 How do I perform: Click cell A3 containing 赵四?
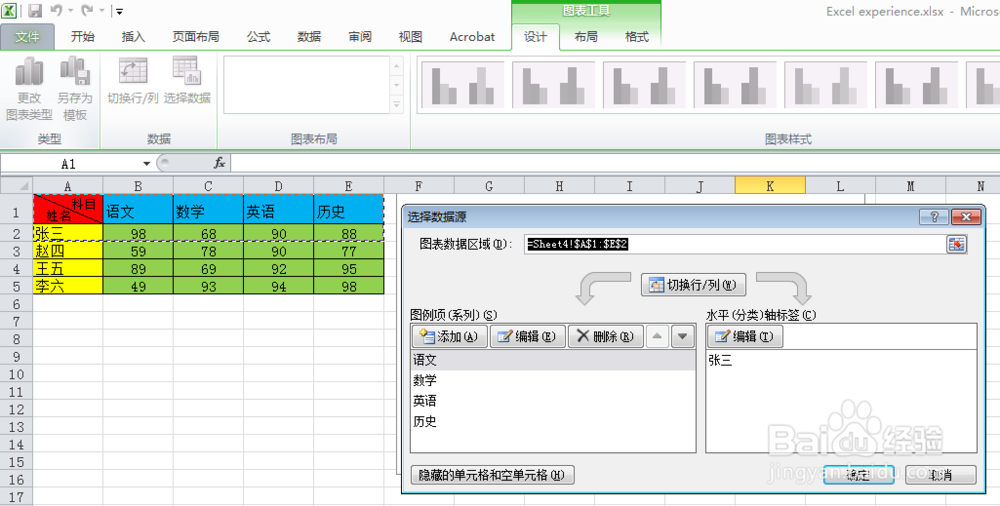point(68,251)
